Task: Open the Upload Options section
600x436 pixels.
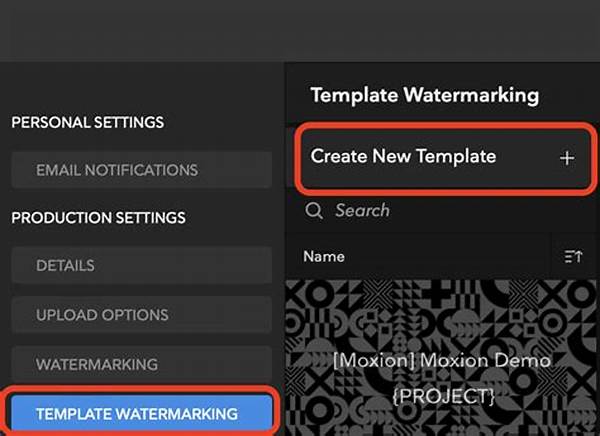Action: point(141,315)
